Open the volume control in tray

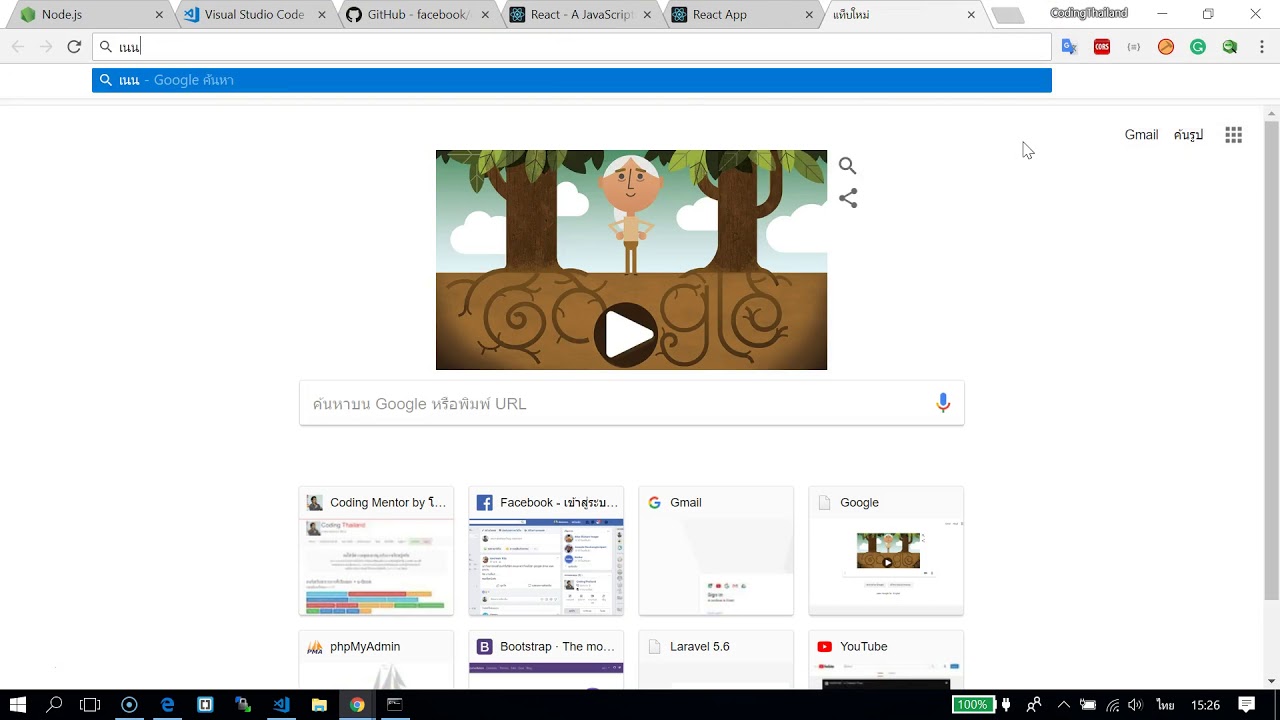coord(1135,705)
